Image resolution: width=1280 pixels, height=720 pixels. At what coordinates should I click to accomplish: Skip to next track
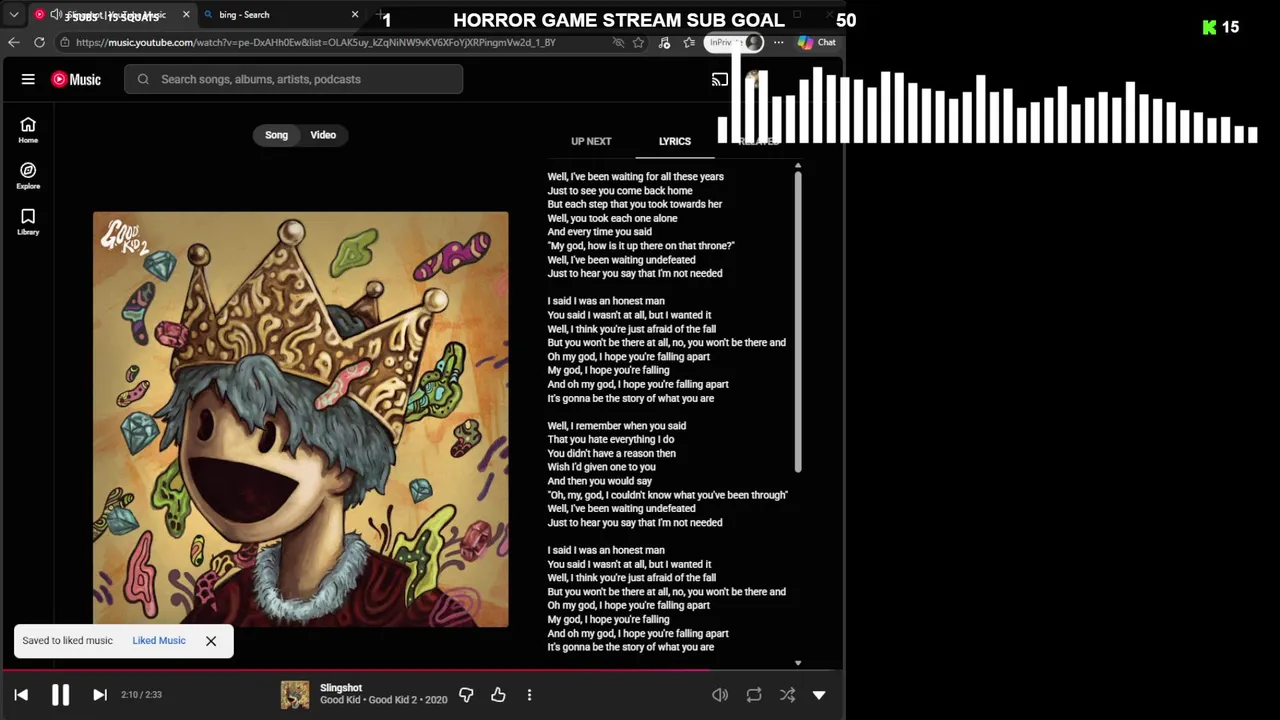point(100,694)
